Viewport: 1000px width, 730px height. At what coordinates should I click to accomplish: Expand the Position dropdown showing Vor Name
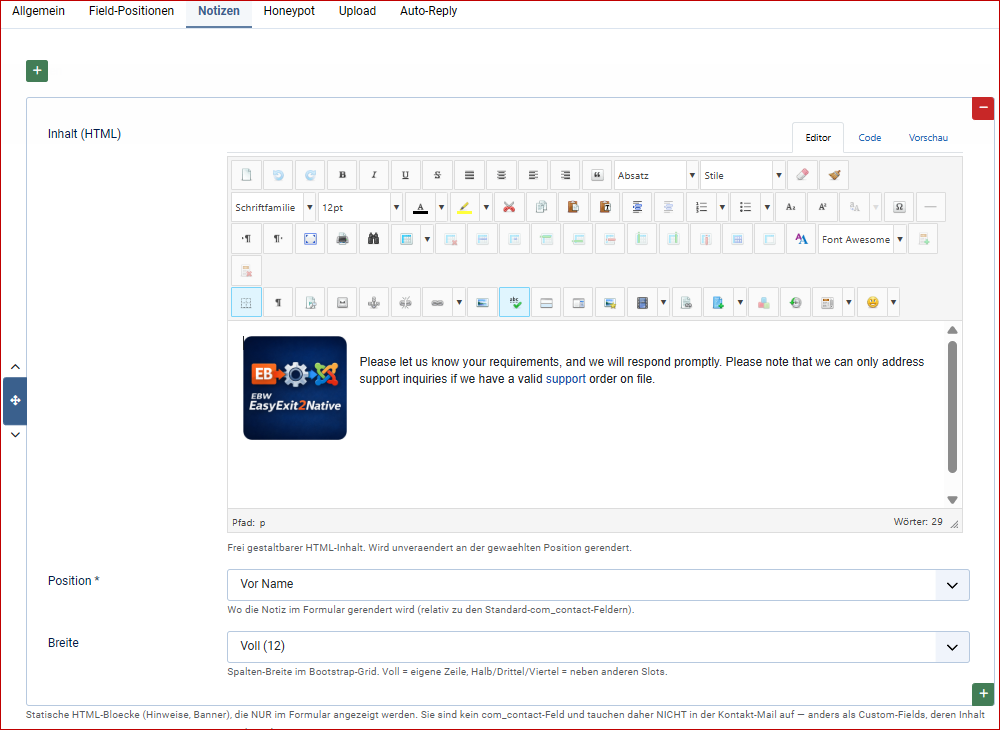pyautogui.click(x=598, y=585)
